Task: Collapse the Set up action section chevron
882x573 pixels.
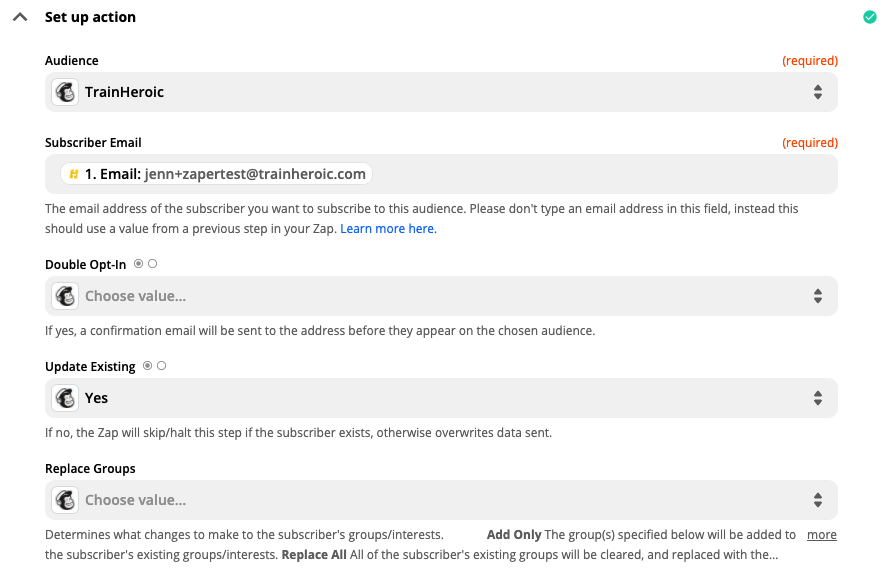Action: [20, 17]
